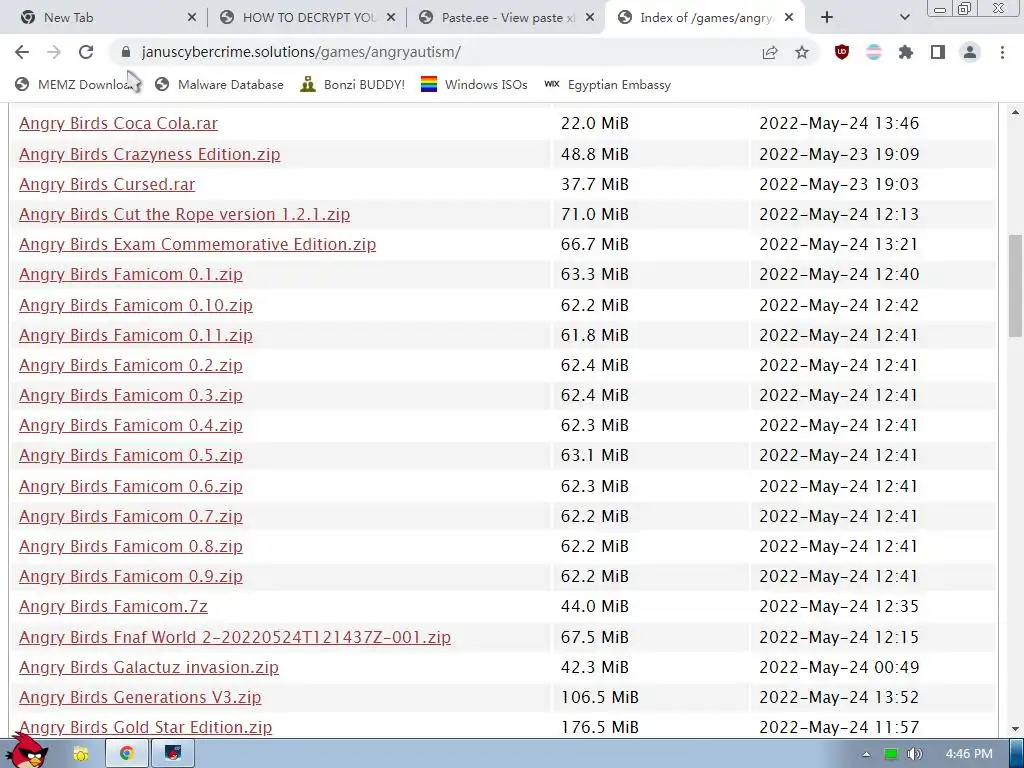The image size is (1024, 768).
Task: Download Angry Birds Famicom 0.11.zip
Action: pos(136,335)
